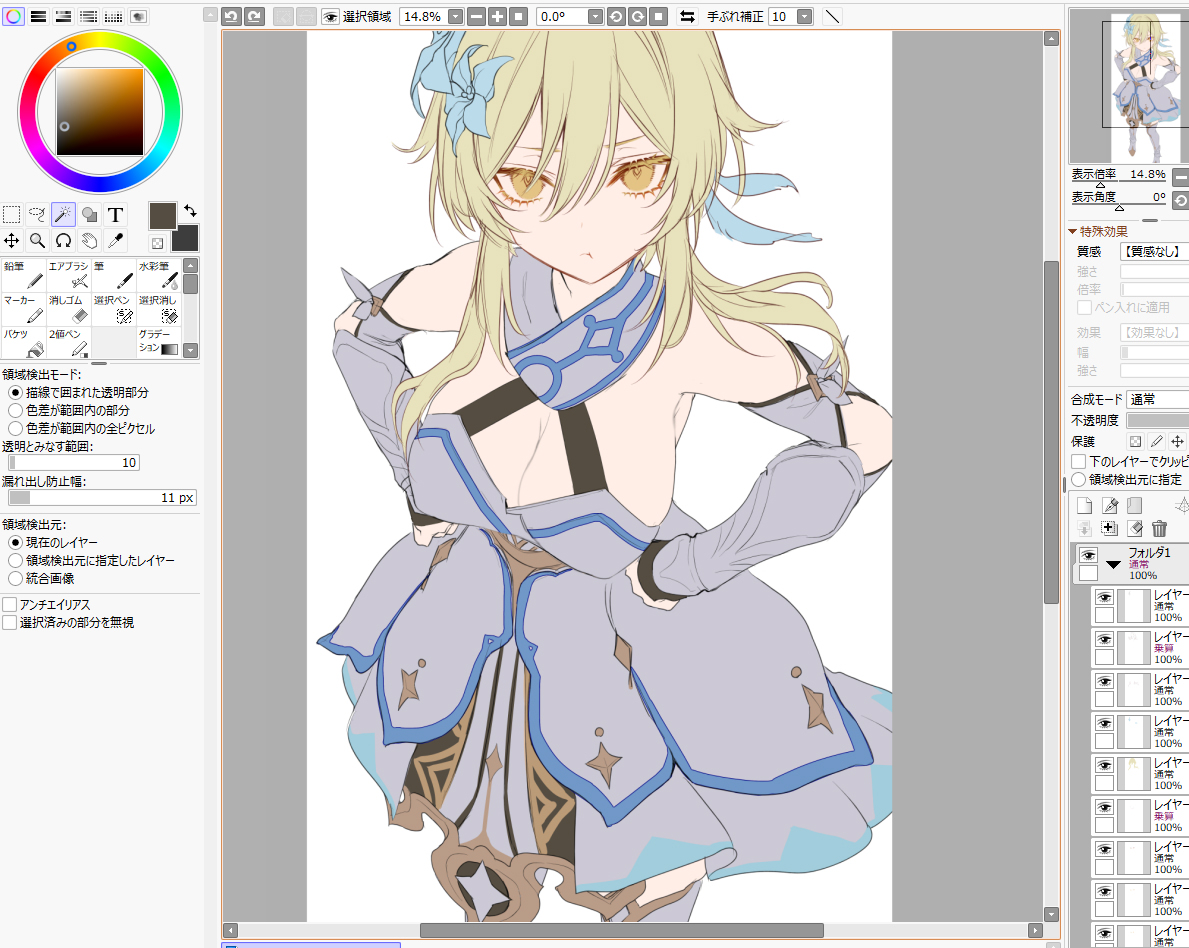This screenshot has height=948, width=1189.
Task: Select the lasso selection tool
Action: click(x=38, y=214)
